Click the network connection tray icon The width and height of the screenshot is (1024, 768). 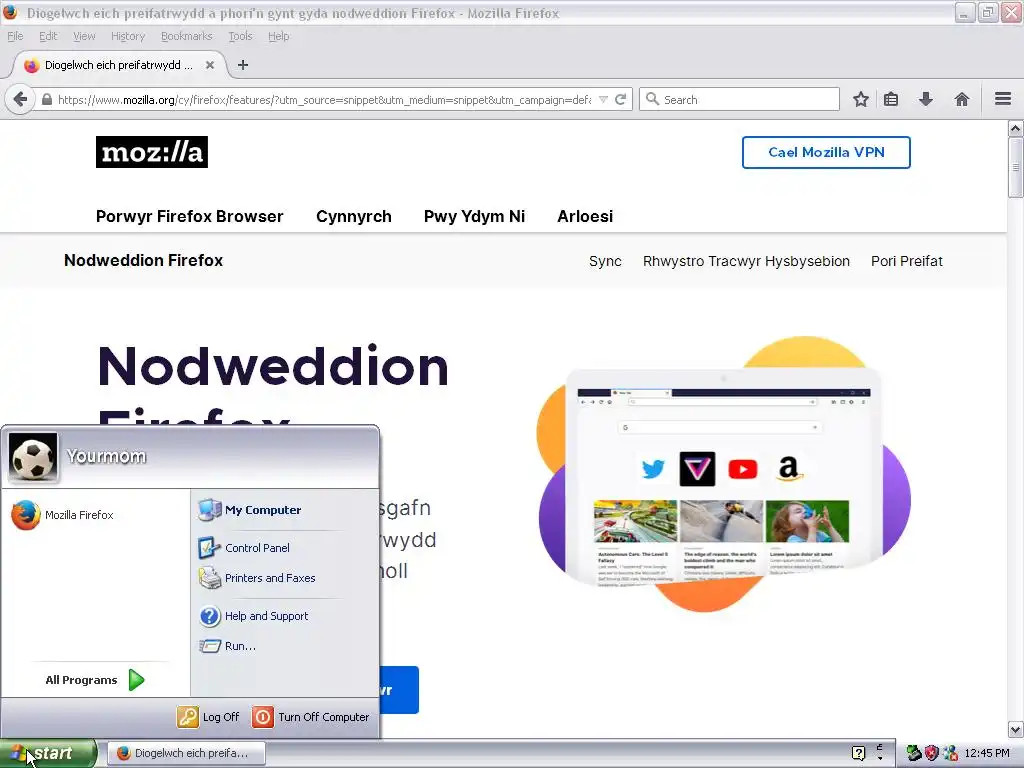click(950, 753)
